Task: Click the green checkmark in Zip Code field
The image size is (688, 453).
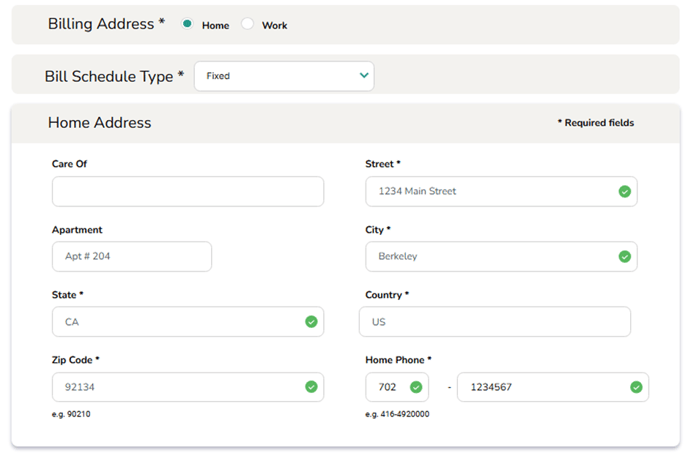Action: [311, 387]
